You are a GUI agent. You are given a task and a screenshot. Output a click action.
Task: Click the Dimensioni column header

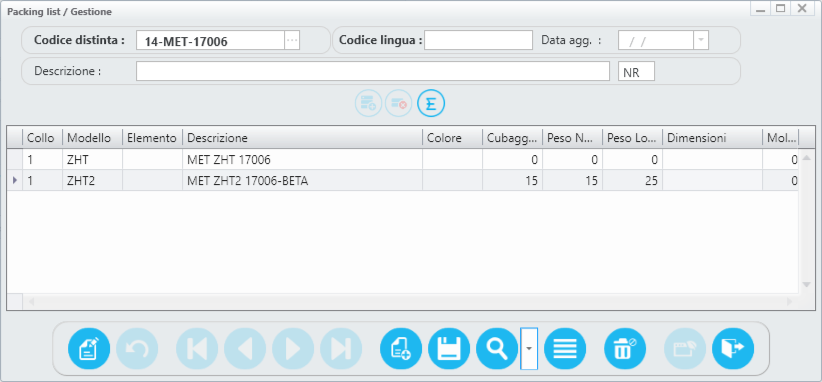712,138
